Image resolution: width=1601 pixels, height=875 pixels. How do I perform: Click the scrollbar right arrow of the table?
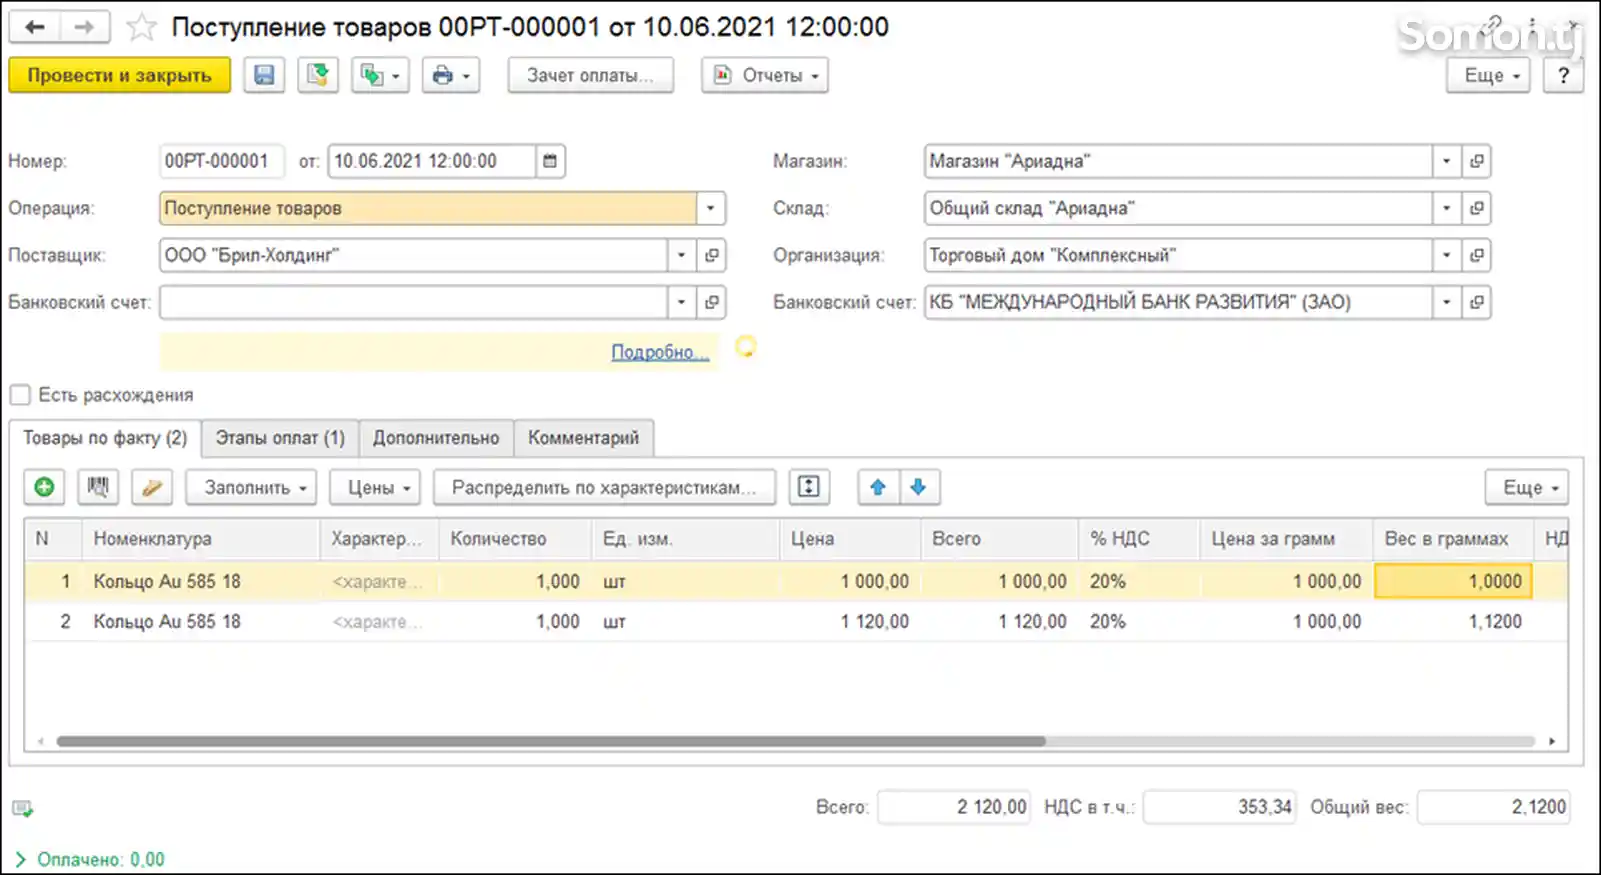coord(1552,741)
